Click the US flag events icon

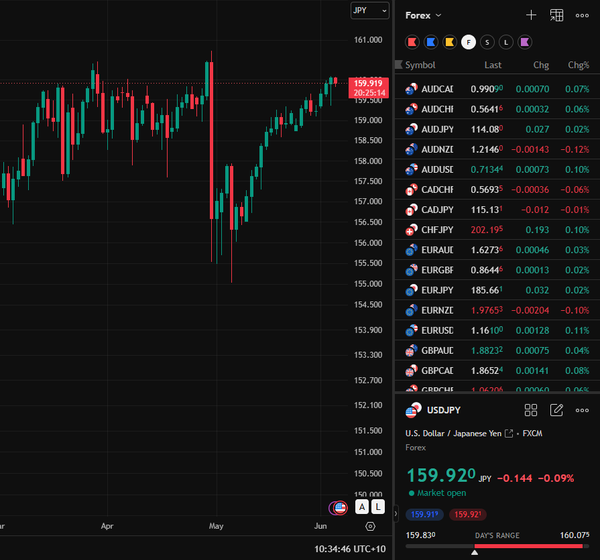[340, 508]
